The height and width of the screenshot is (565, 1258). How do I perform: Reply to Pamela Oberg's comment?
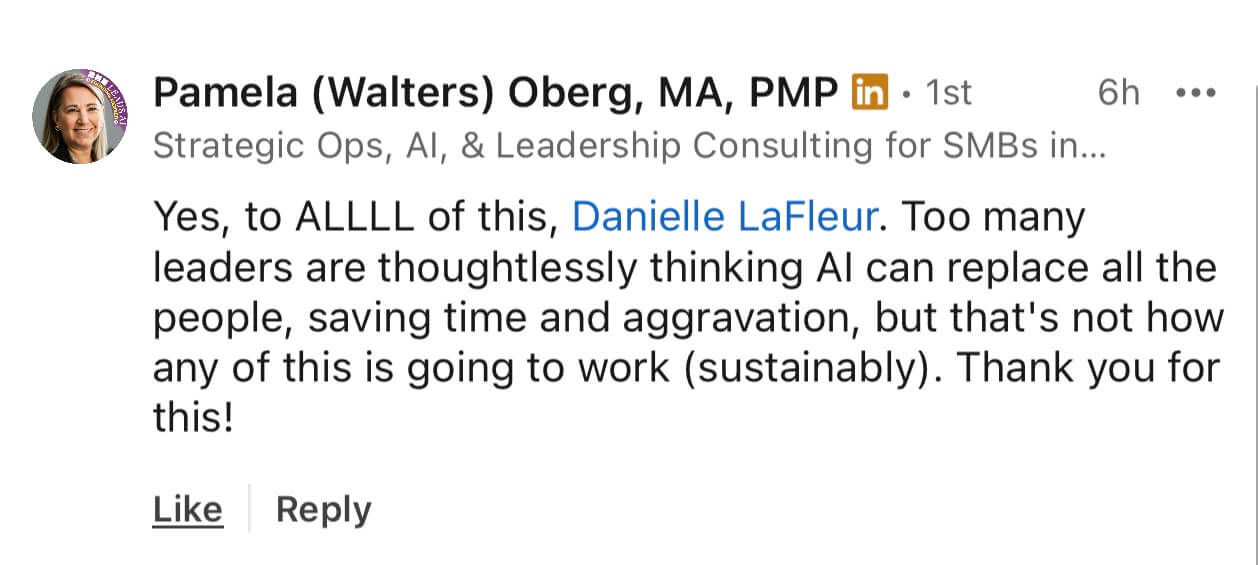click(323, 510)
